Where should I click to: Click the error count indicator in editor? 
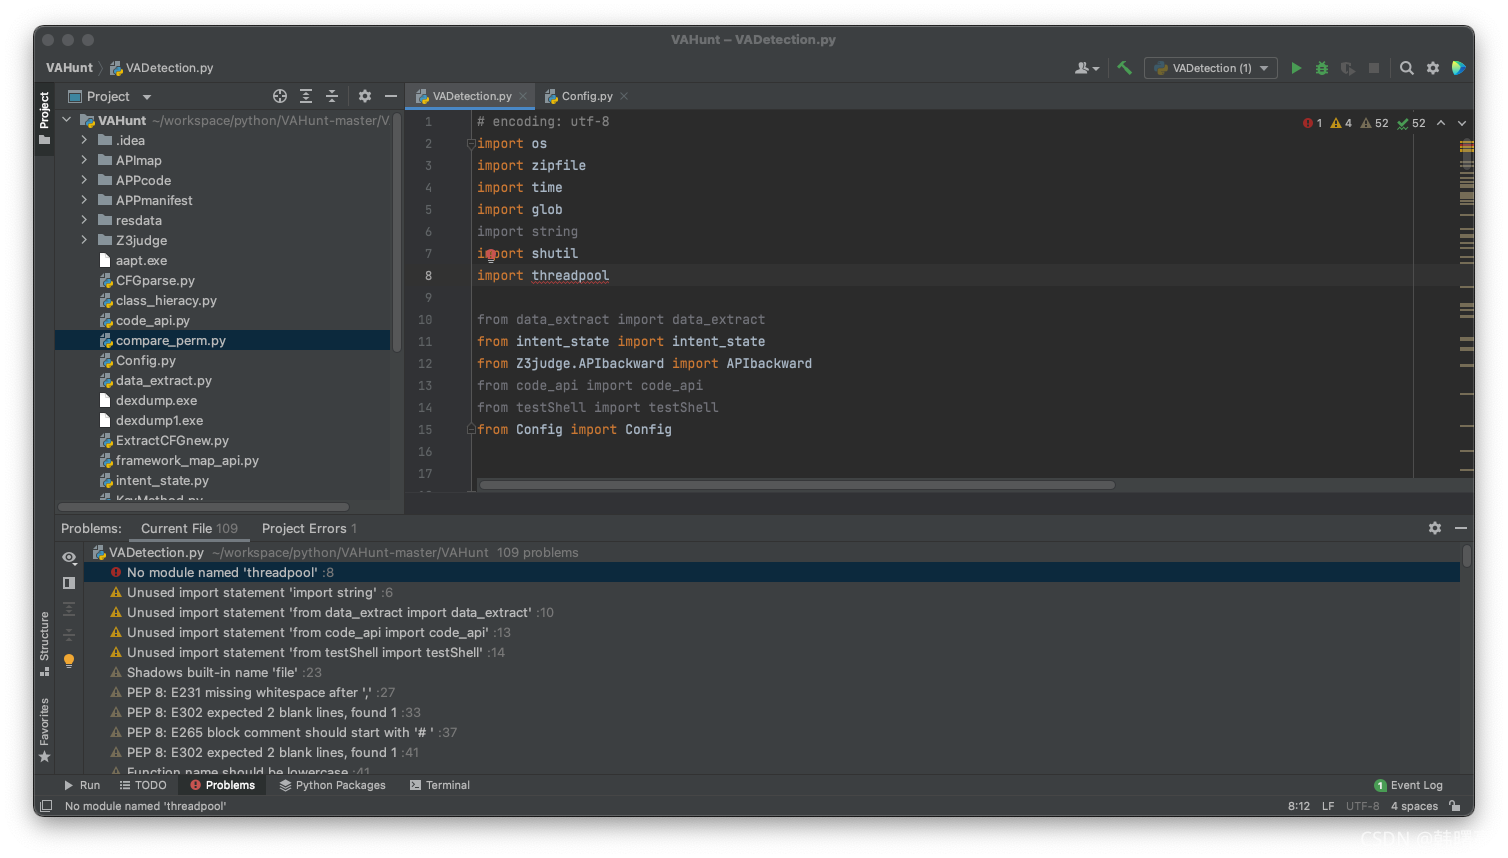click(x=1312, y=123)
